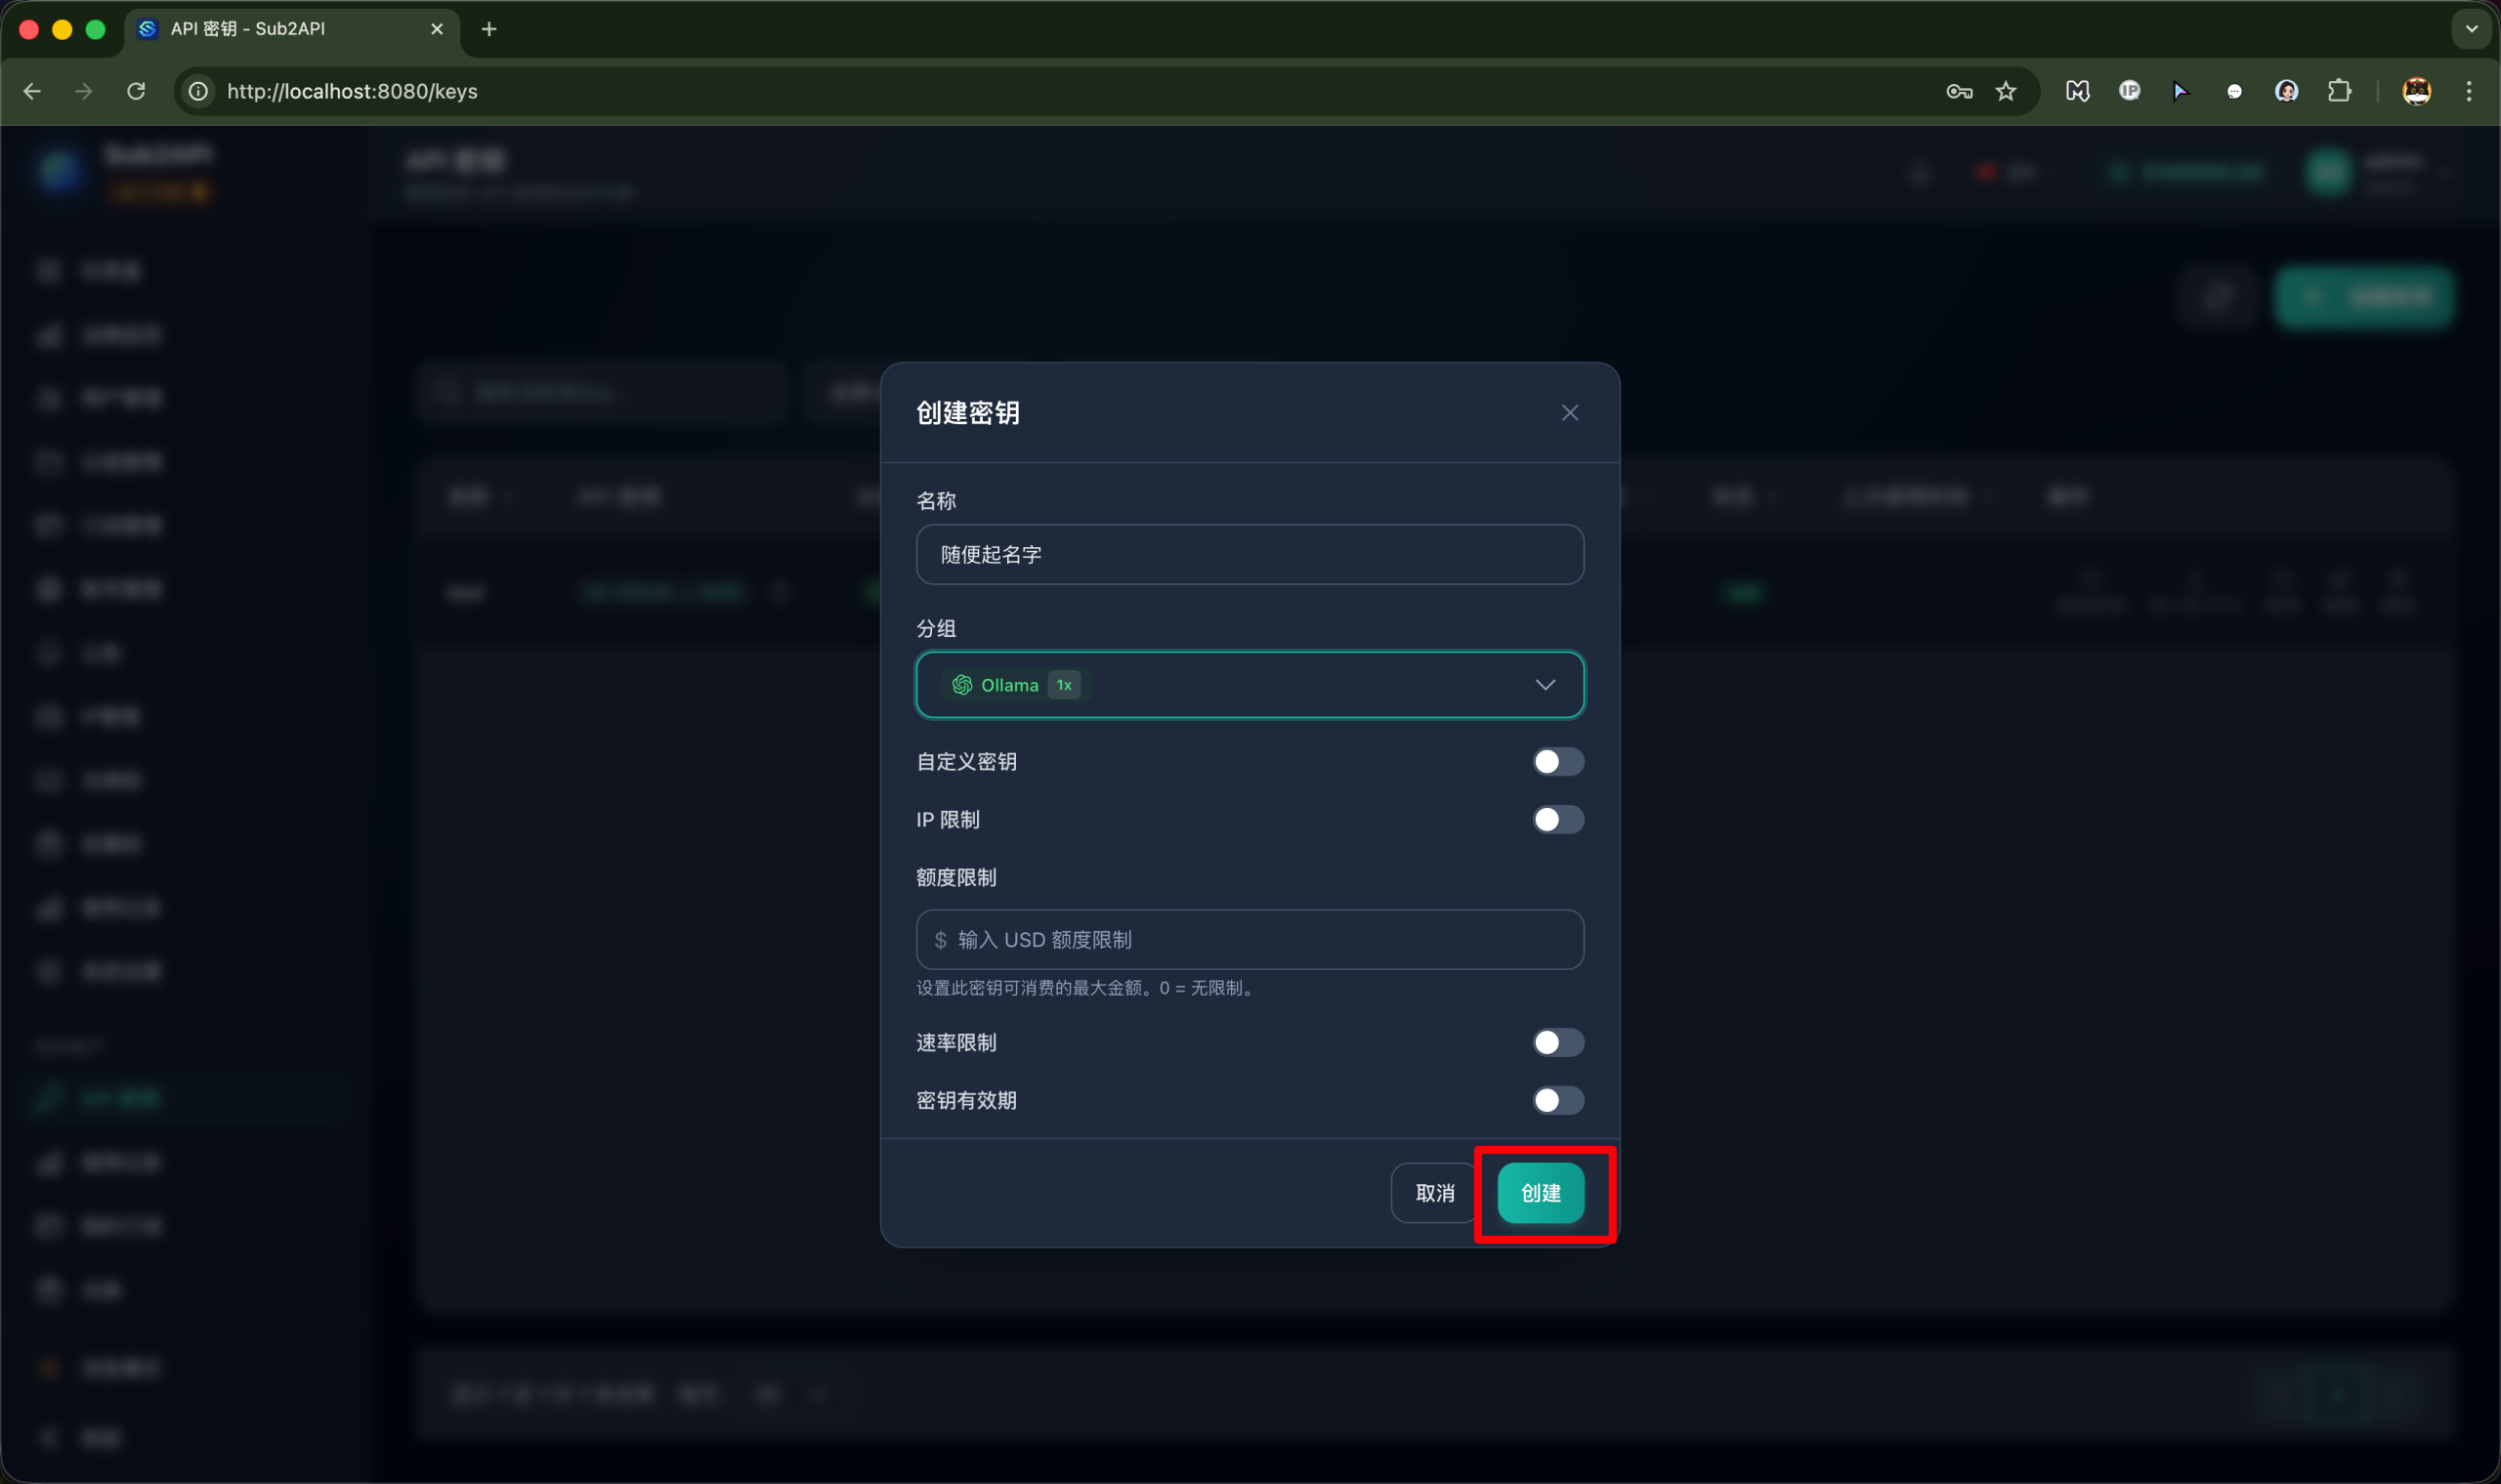This screenshot has width=2501, height=1484.
Task: Click the browser back arrow
Action: point(32,91)
